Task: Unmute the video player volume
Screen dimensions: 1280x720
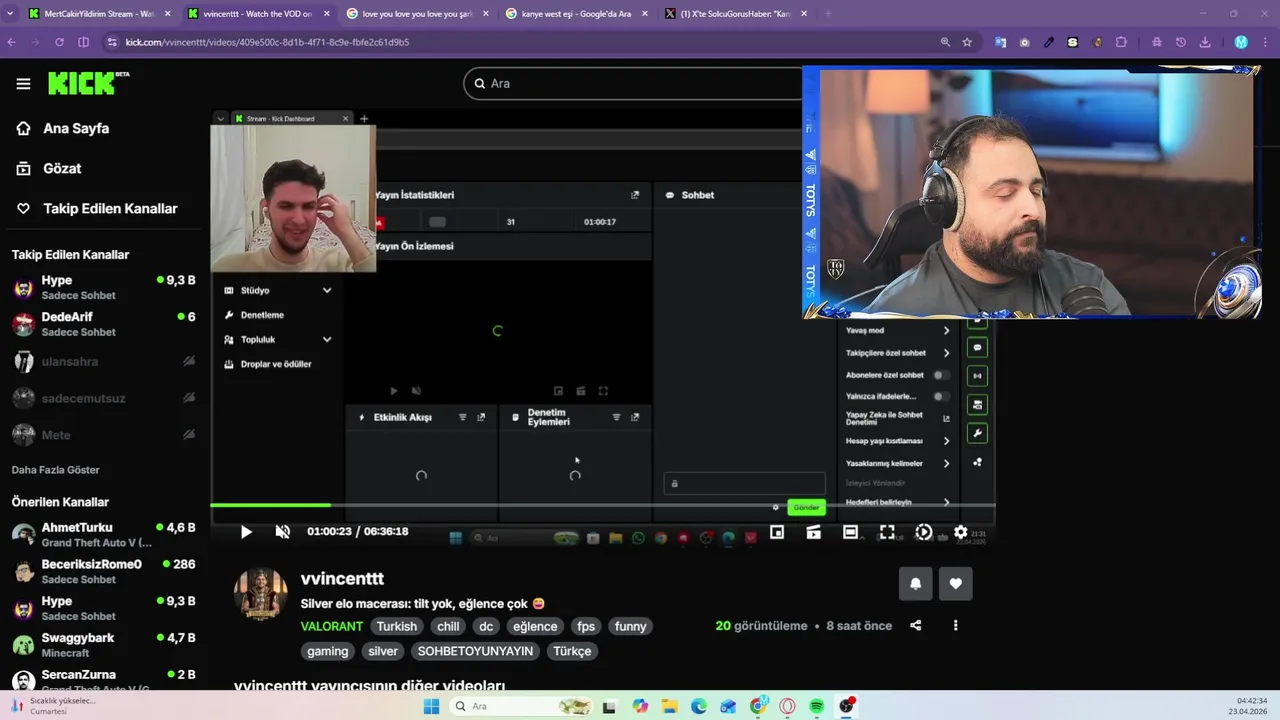Action: (x=283, y=532)
